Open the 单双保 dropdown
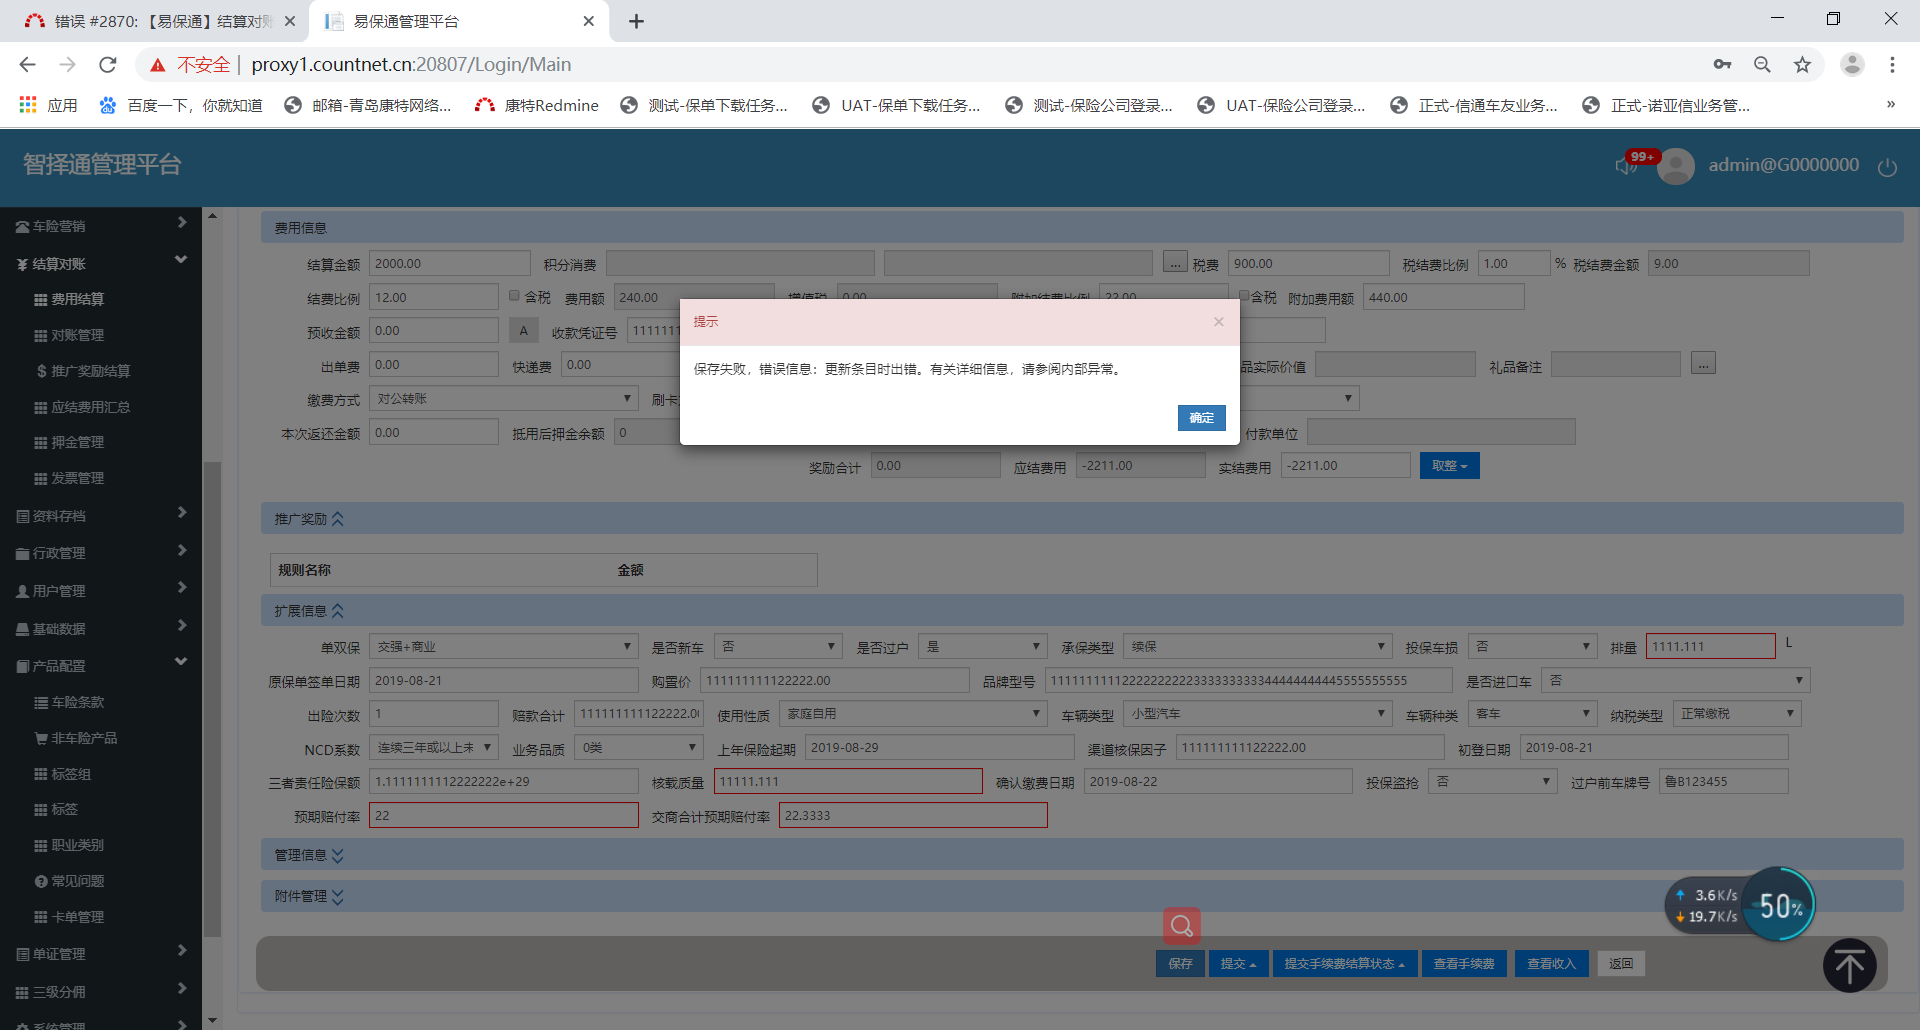This screenshot has width=1920, height=1030. 503,647
